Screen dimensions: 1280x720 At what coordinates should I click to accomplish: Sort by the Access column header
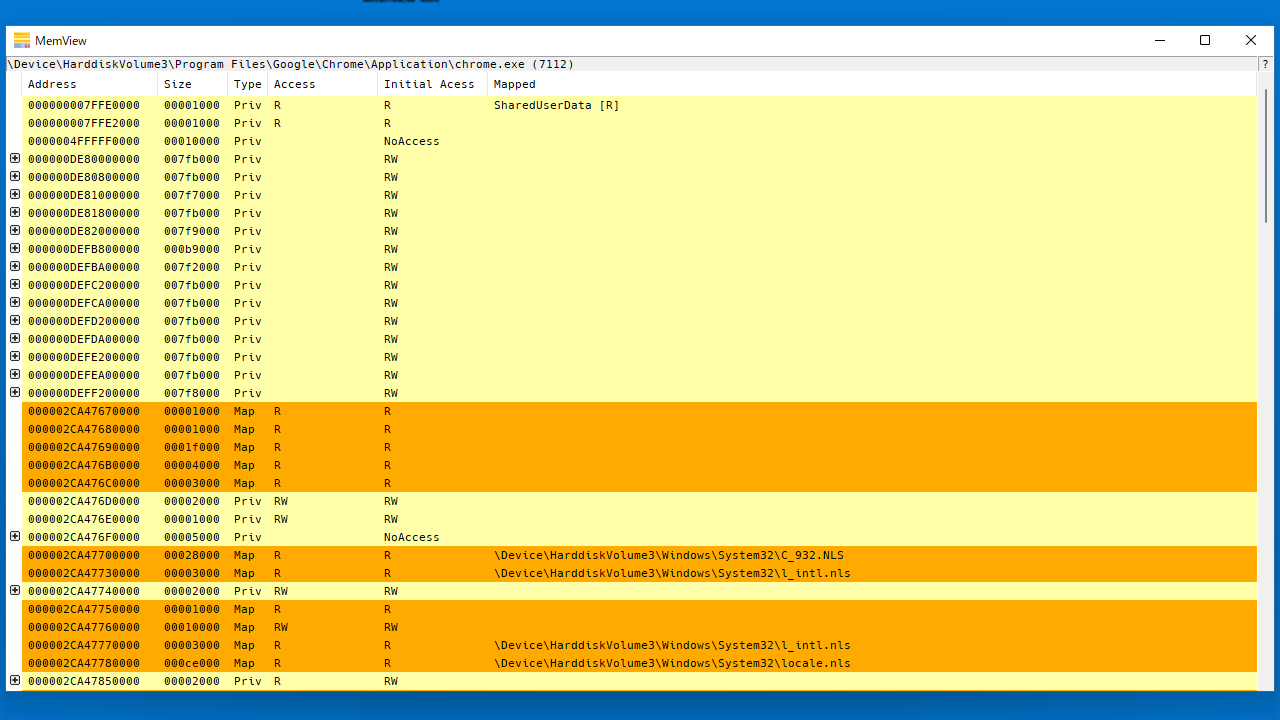323,84
